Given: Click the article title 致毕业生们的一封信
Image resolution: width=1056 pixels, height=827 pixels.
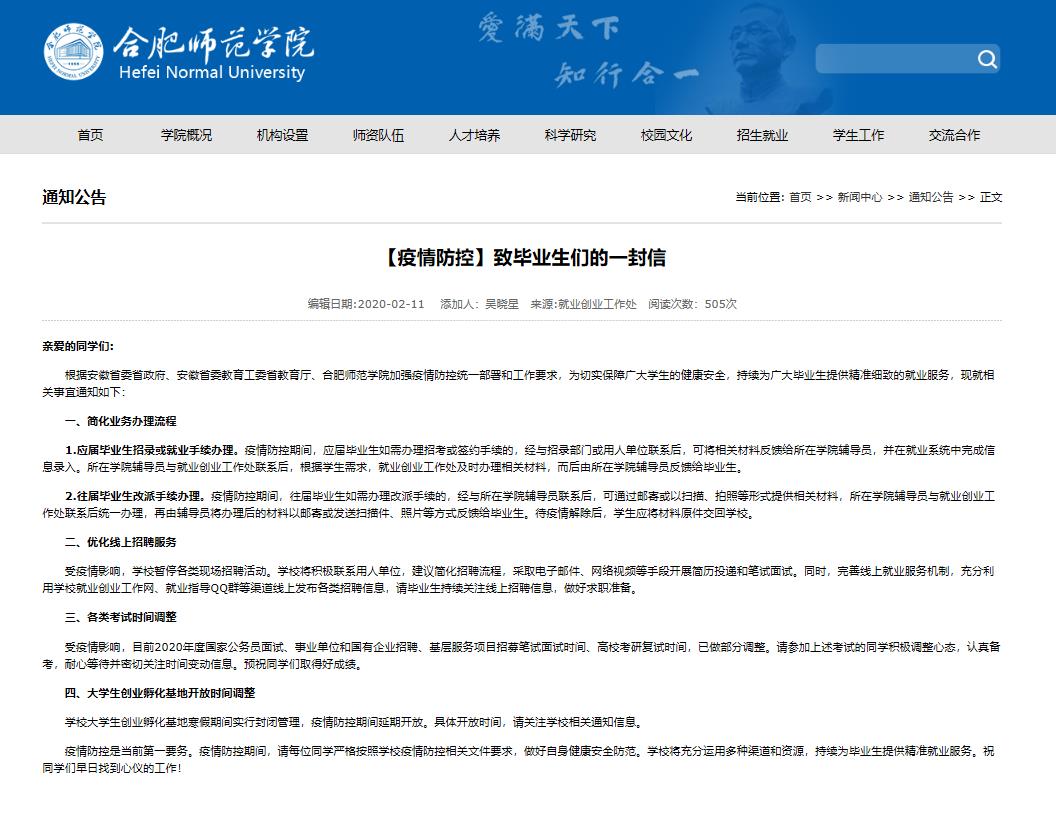Looking at the screenshot, I should click(527, 258).
